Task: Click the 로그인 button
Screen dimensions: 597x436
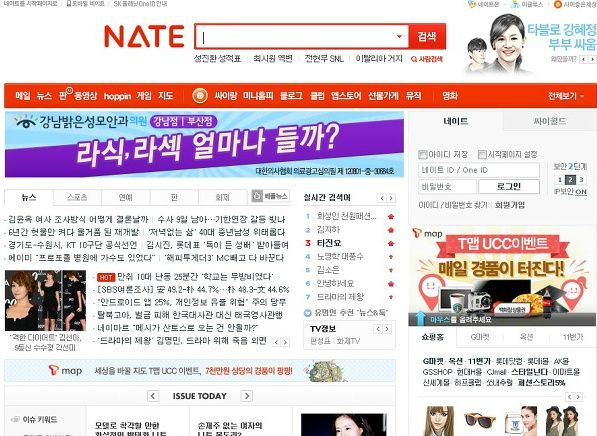Action: click(x=509, y=187)
